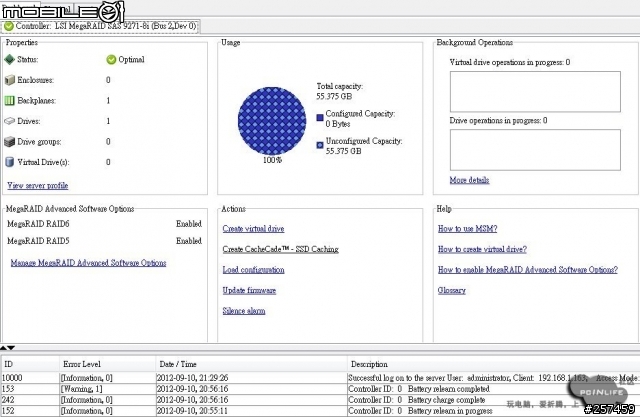Click the Virtual Drive(s) cylinder icon
Viewport: 640px width, 417px height.
10,162
